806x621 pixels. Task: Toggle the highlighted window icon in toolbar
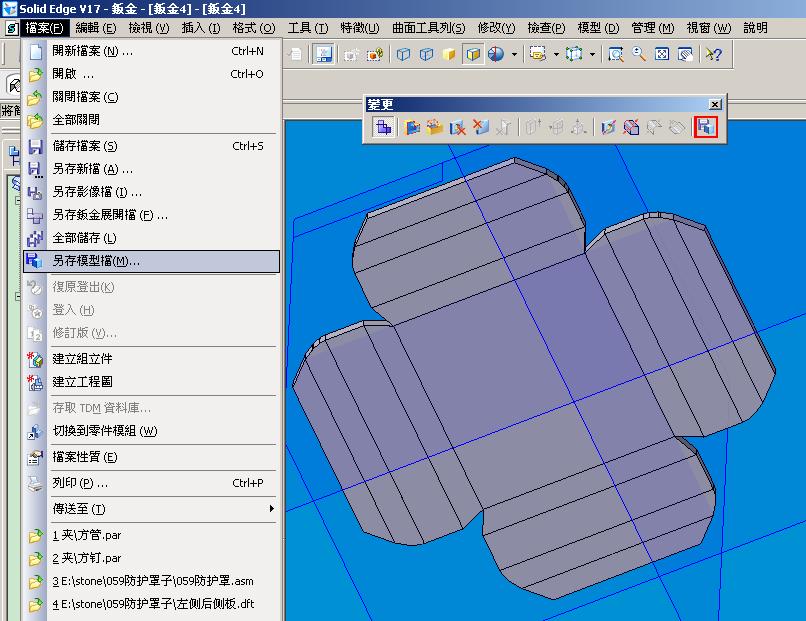pos(323,54)
